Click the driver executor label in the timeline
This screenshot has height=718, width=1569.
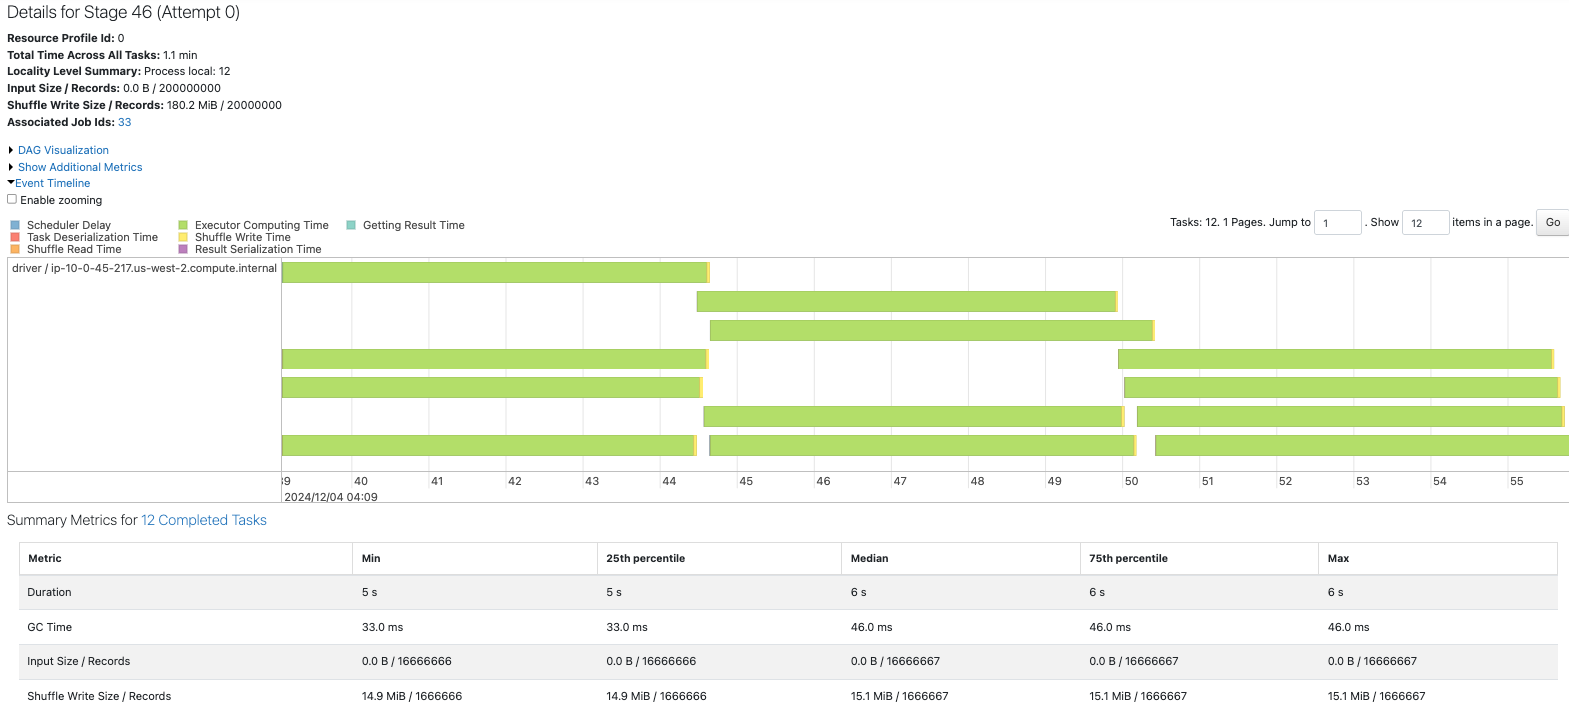click(144, 268)
